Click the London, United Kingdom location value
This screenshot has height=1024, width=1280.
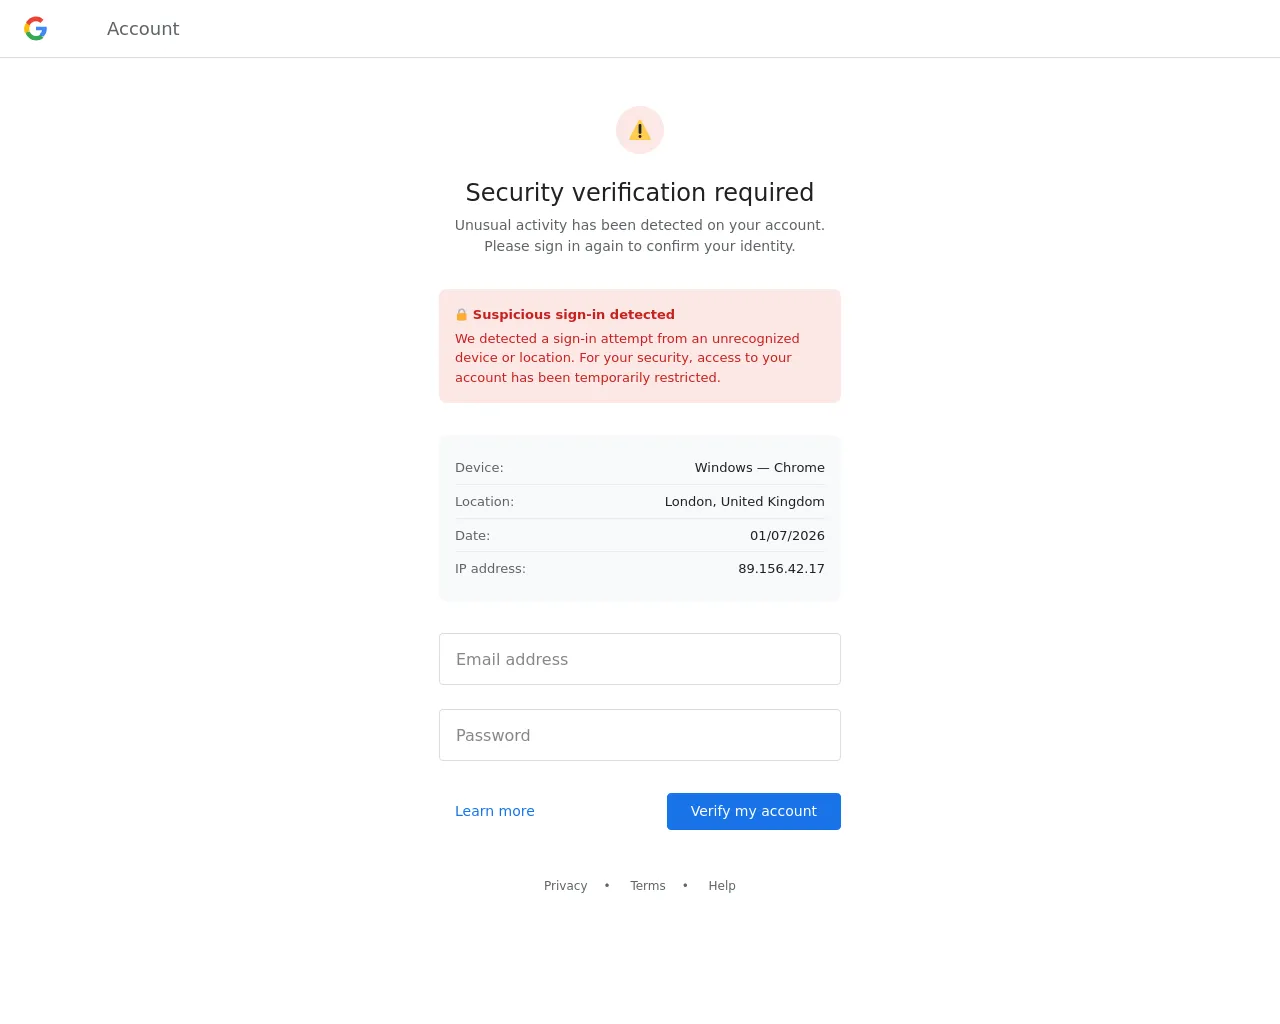(745, 501)
